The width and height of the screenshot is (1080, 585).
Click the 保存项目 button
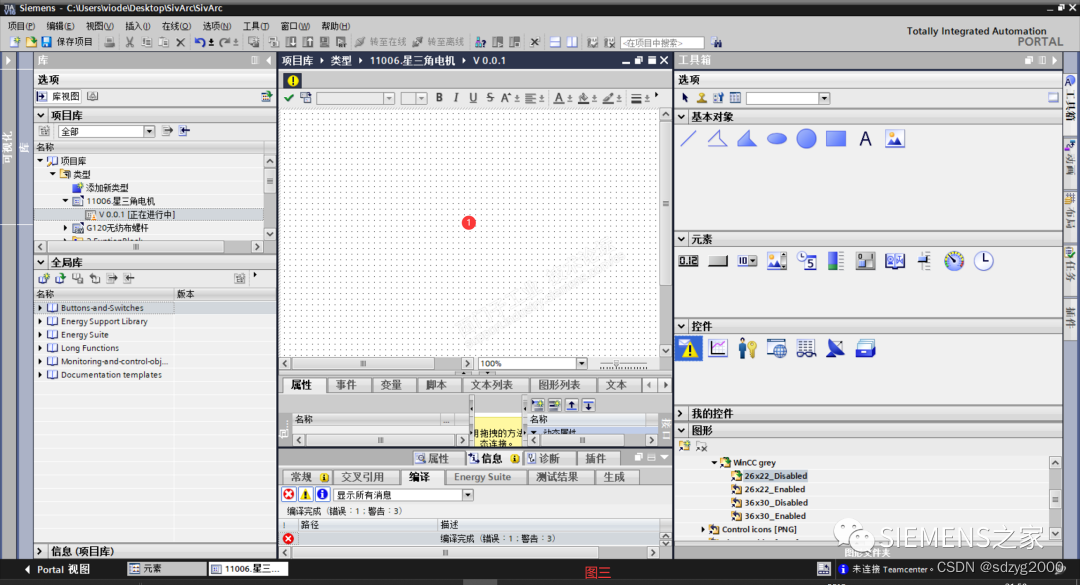68,42
